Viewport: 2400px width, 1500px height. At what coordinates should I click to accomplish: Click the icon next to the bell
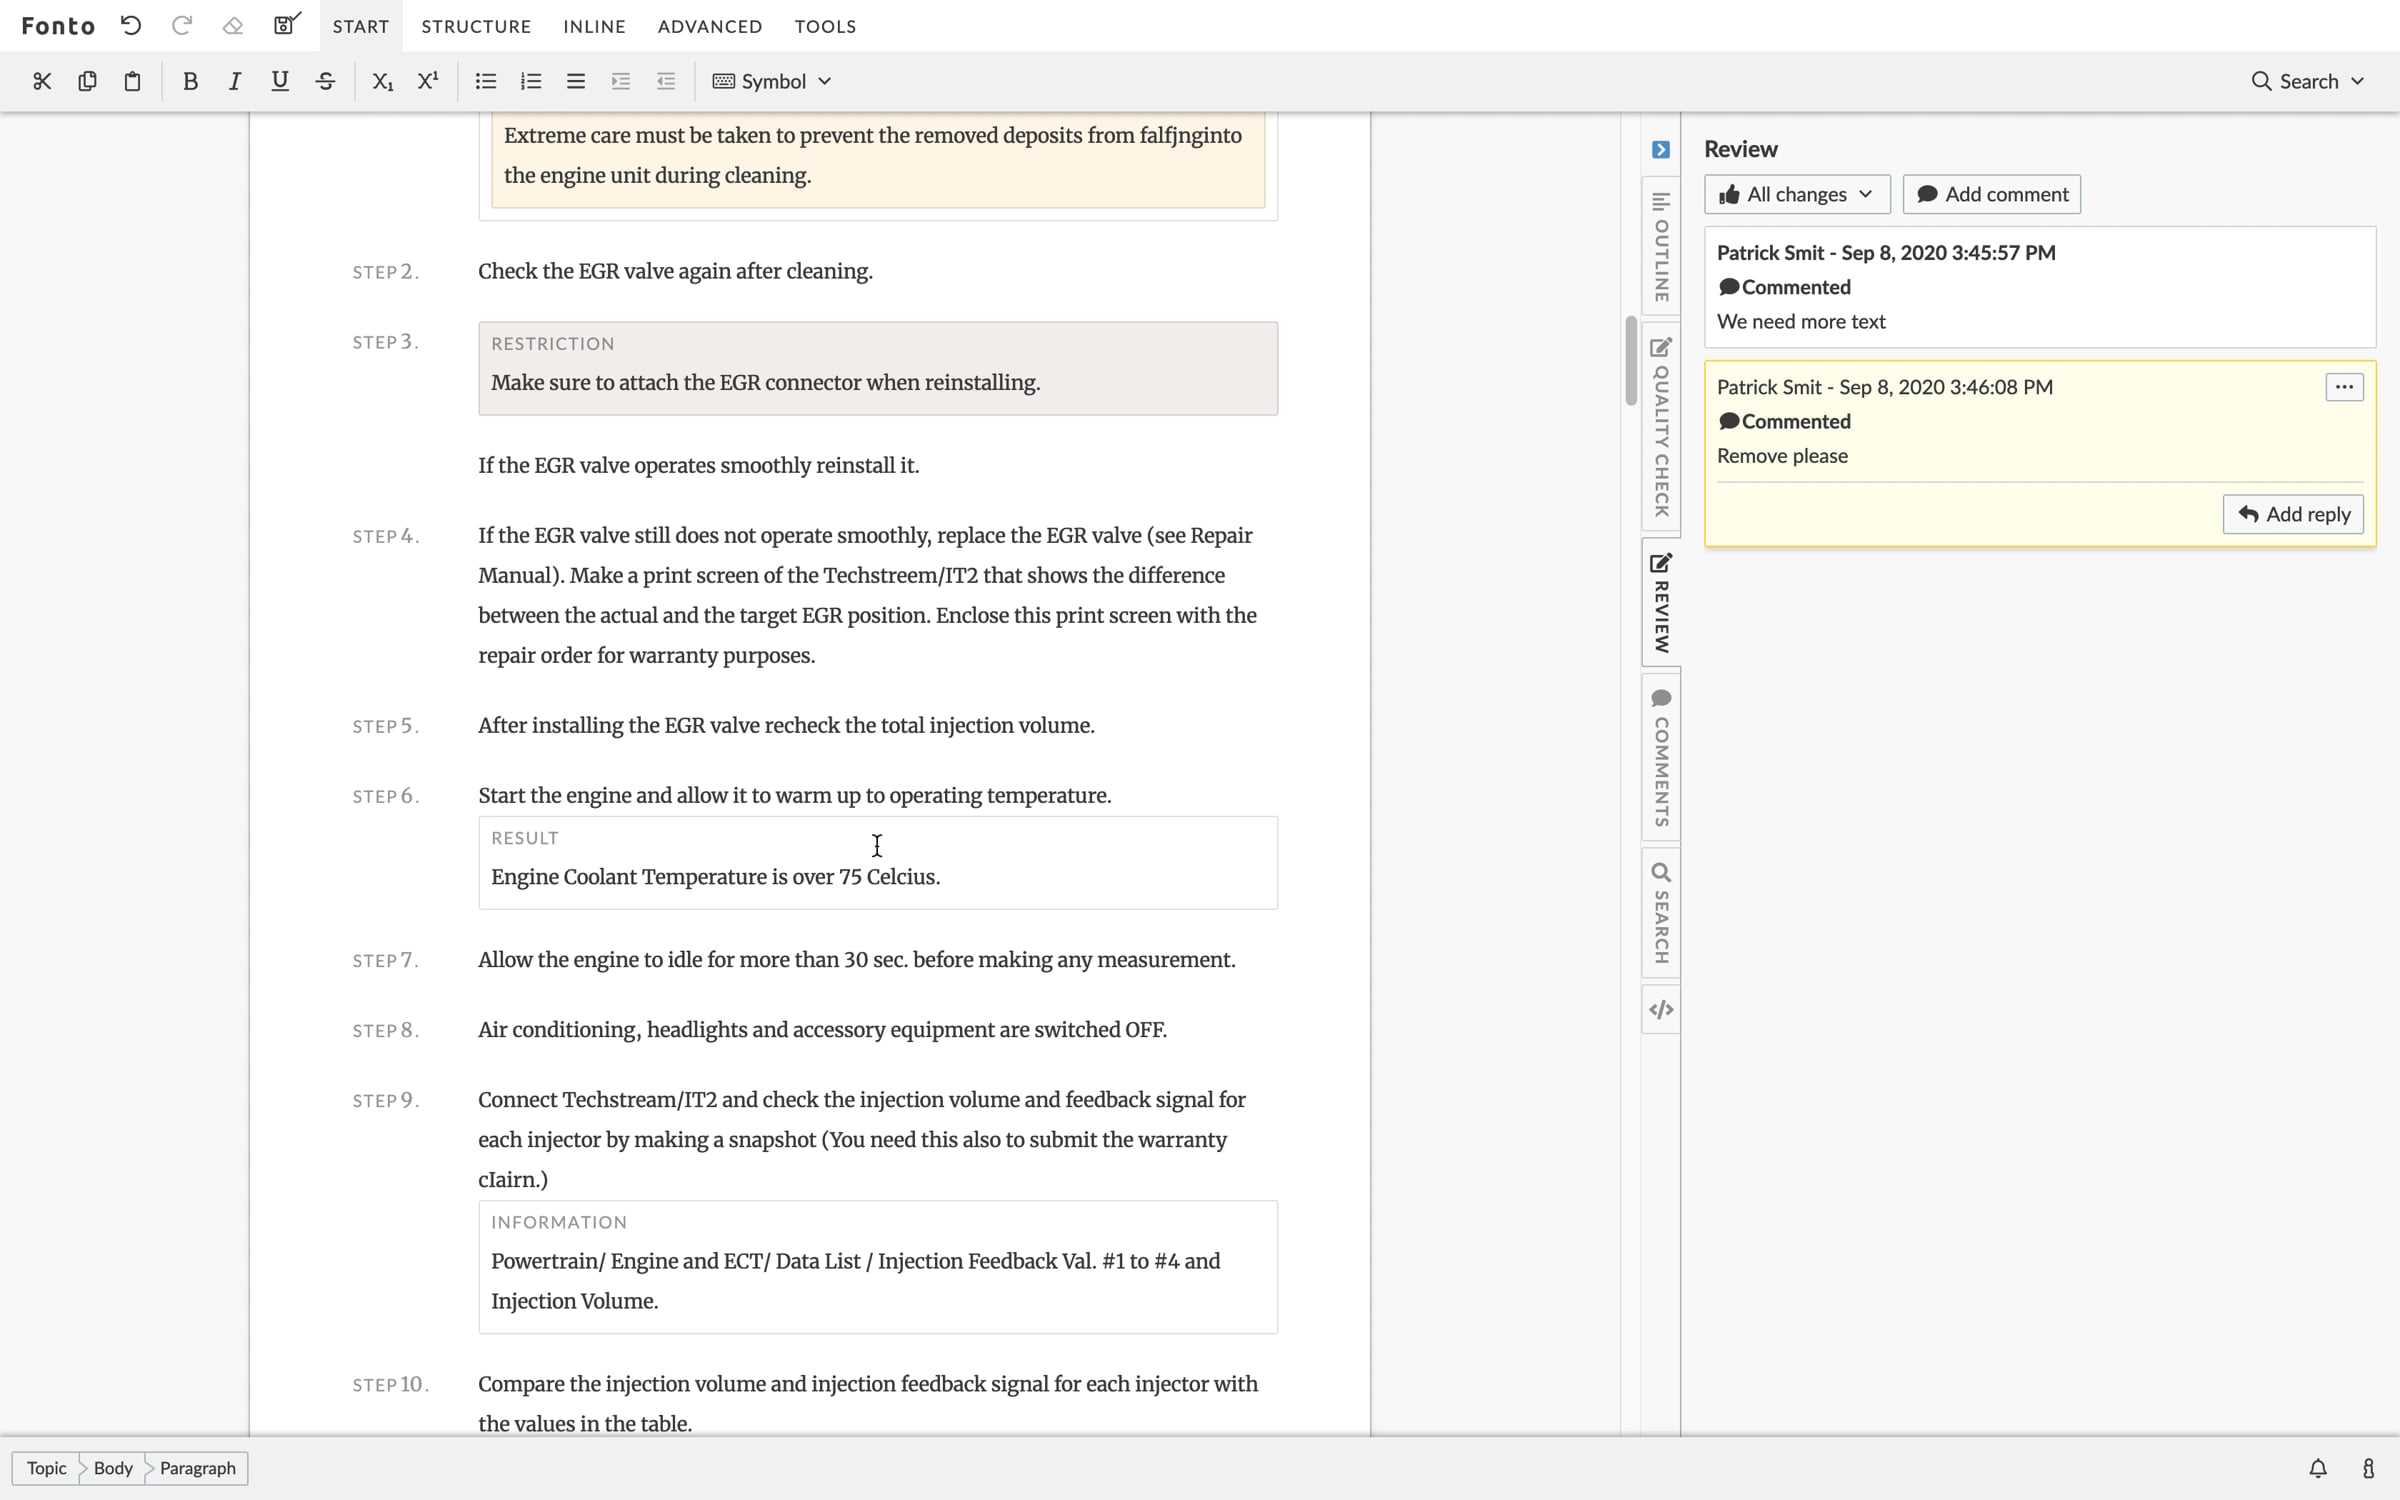(2368, 1468)
